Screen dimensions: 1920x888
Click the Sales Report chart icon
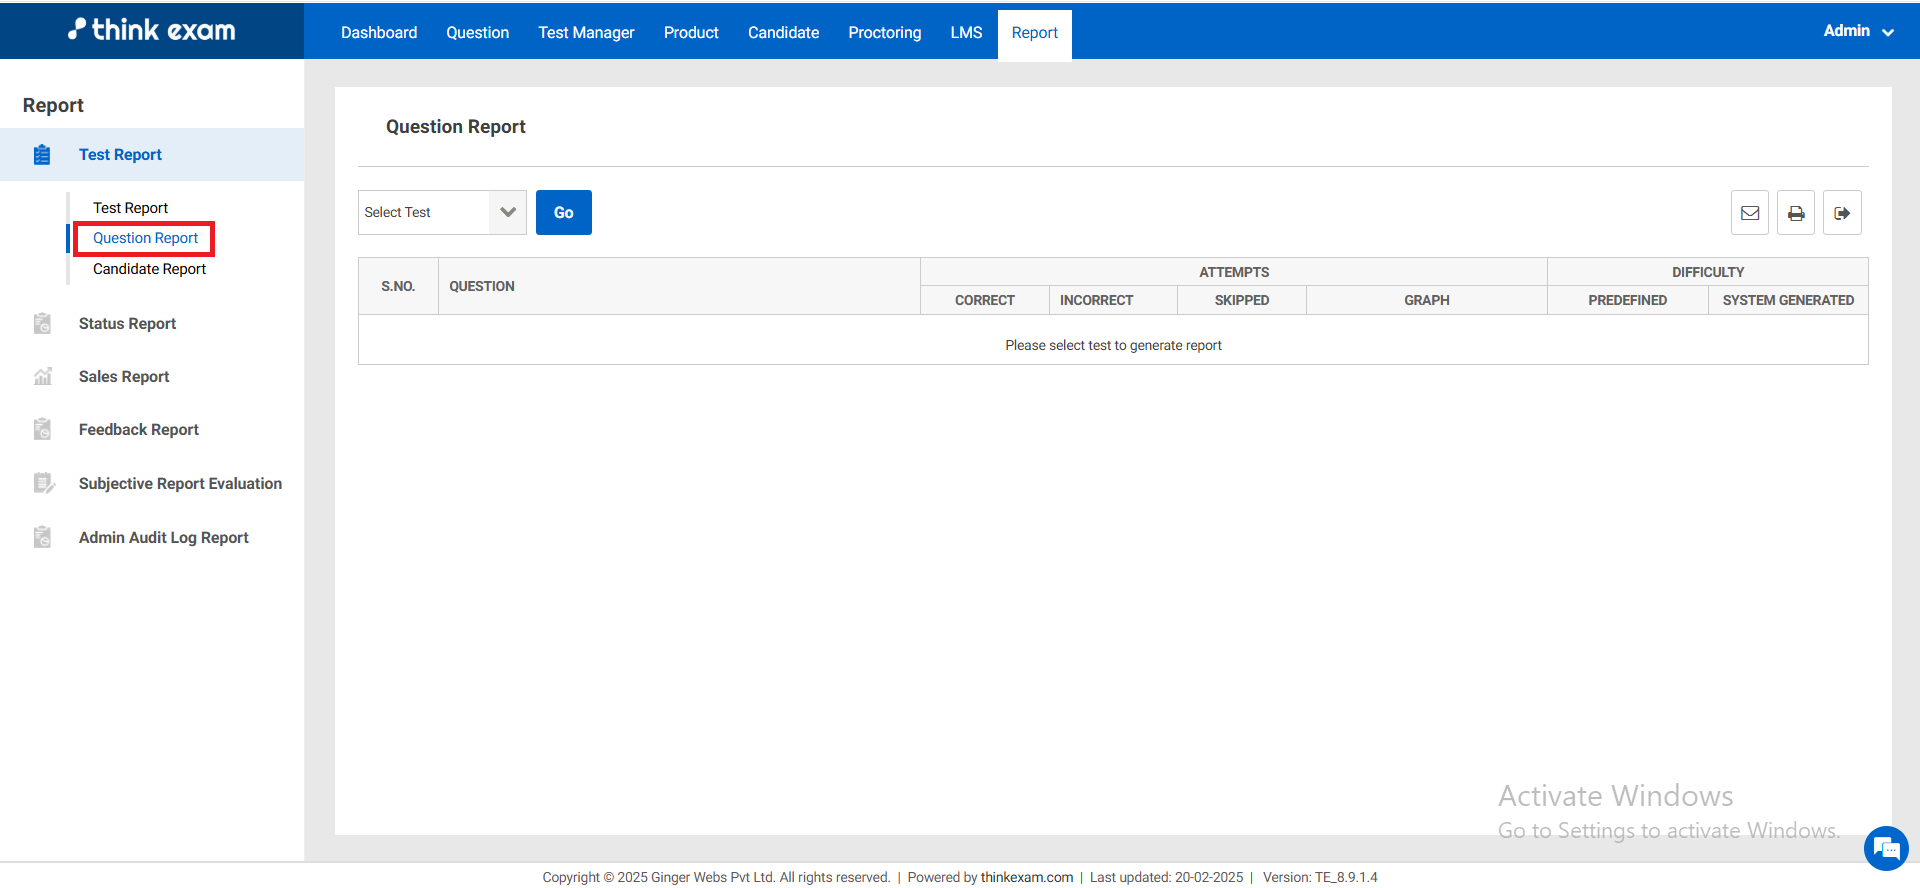(x=42, y=377)
